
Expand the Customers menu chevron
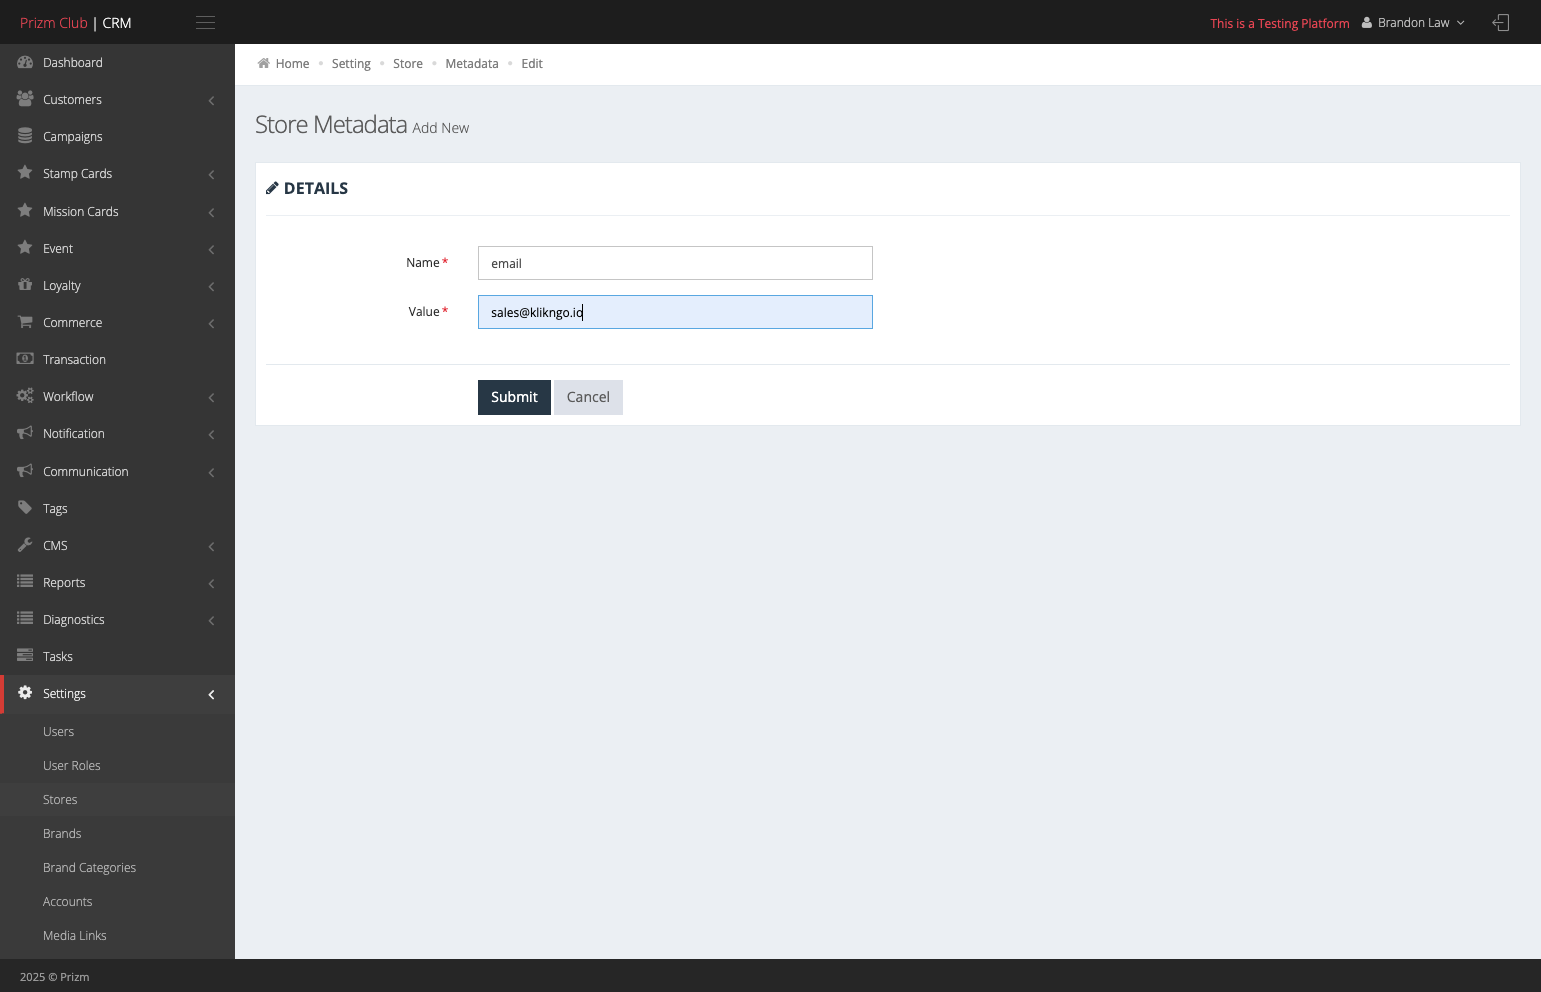click(x=211, y=100)
